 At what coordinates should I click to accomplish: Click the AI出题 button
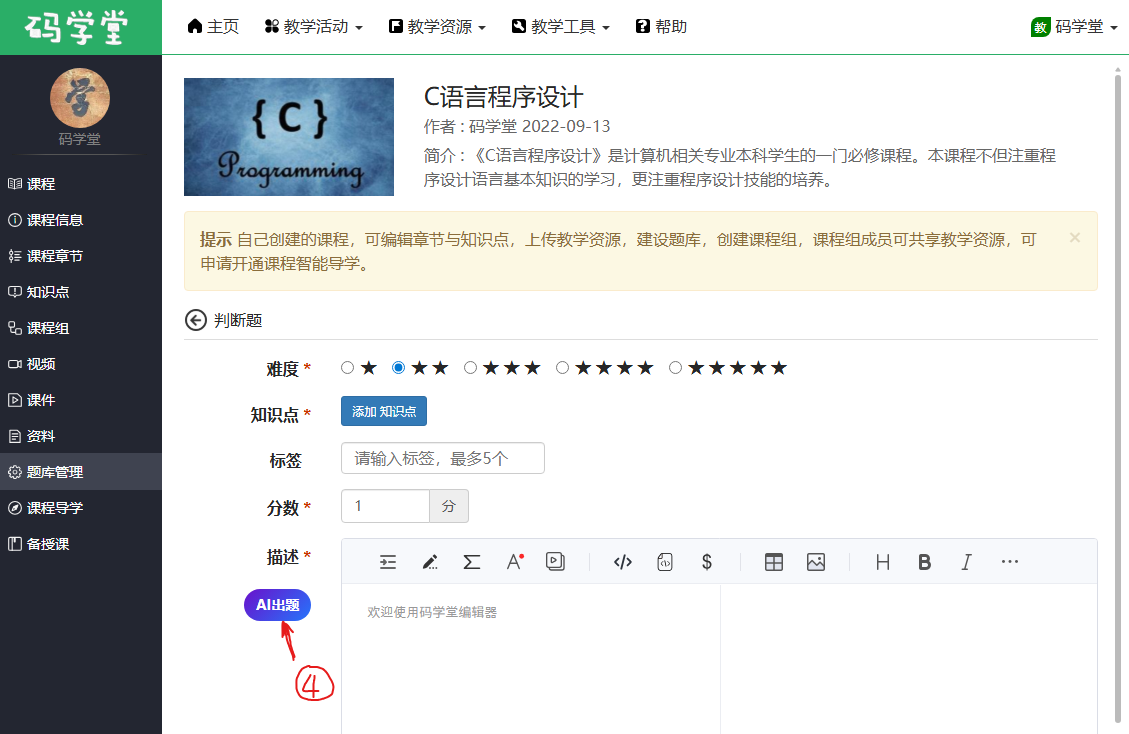point(277,605)
